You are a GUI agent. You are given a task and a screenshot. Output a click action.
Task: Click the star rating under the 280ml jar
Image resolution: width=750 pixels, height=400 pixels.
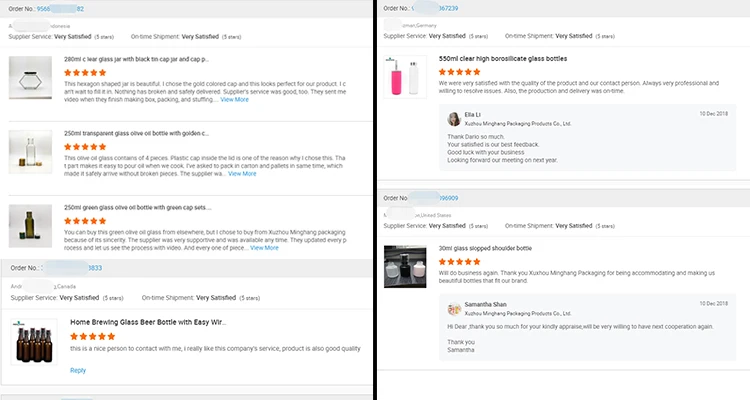pos(85,72)
